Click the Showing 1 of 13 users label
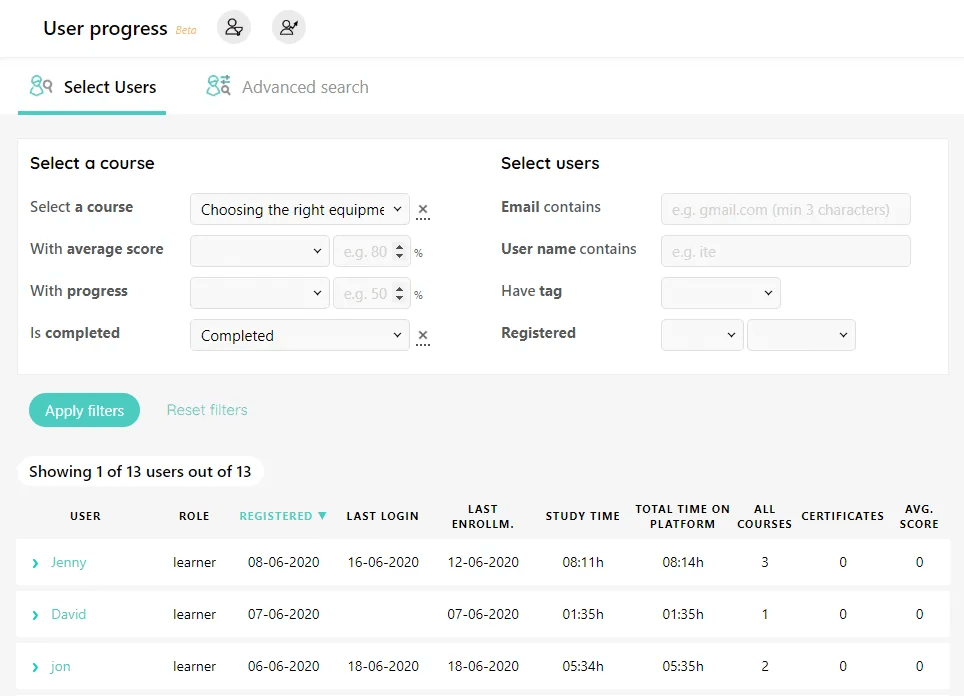The height and width of the screenshot is (696, 964). pyautogui.click(x=140, y=472)
